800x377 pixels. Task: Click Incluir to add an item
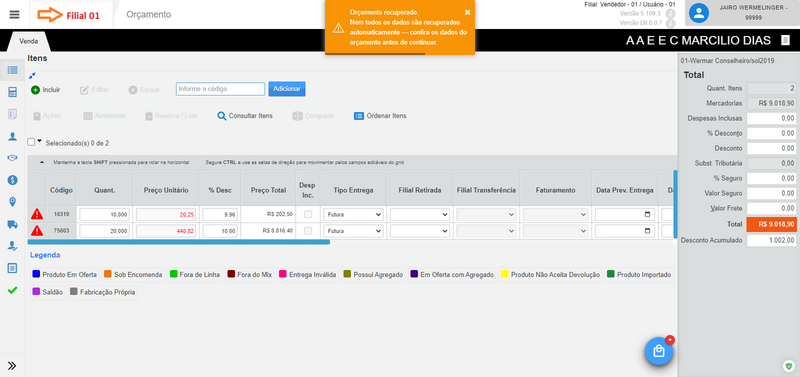45,90
